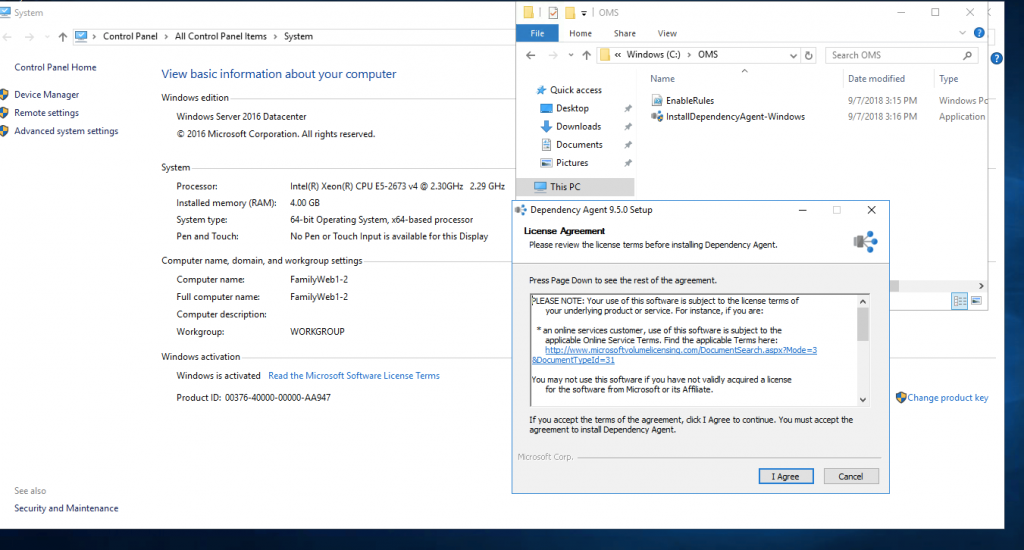Click the System help icon at right edge
Image resolution: width=1024 pixels, height=550 pixels.
tap(996, 58)
